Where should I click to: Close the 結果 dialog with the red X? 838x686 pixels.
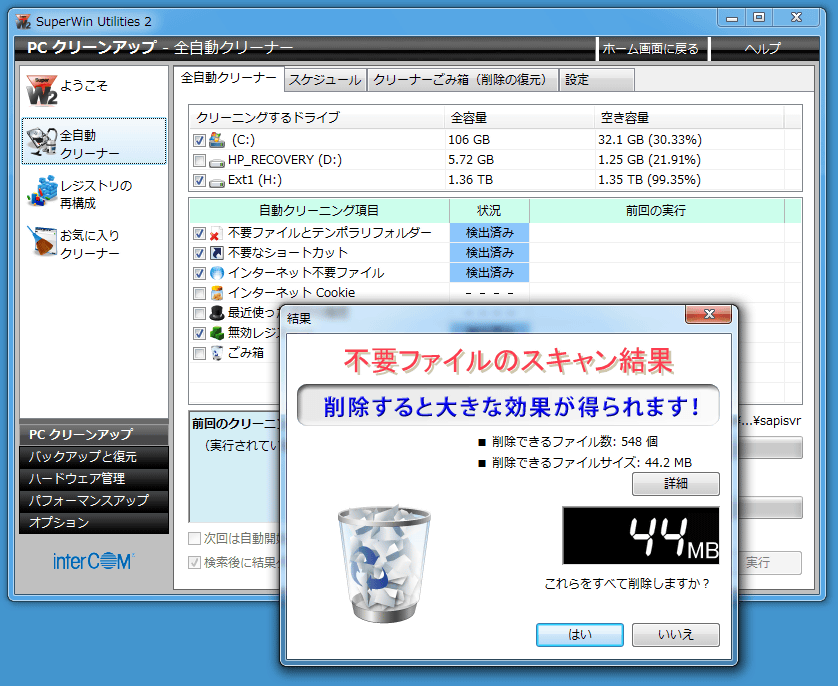pyautogui.click(x=709, y=314)
